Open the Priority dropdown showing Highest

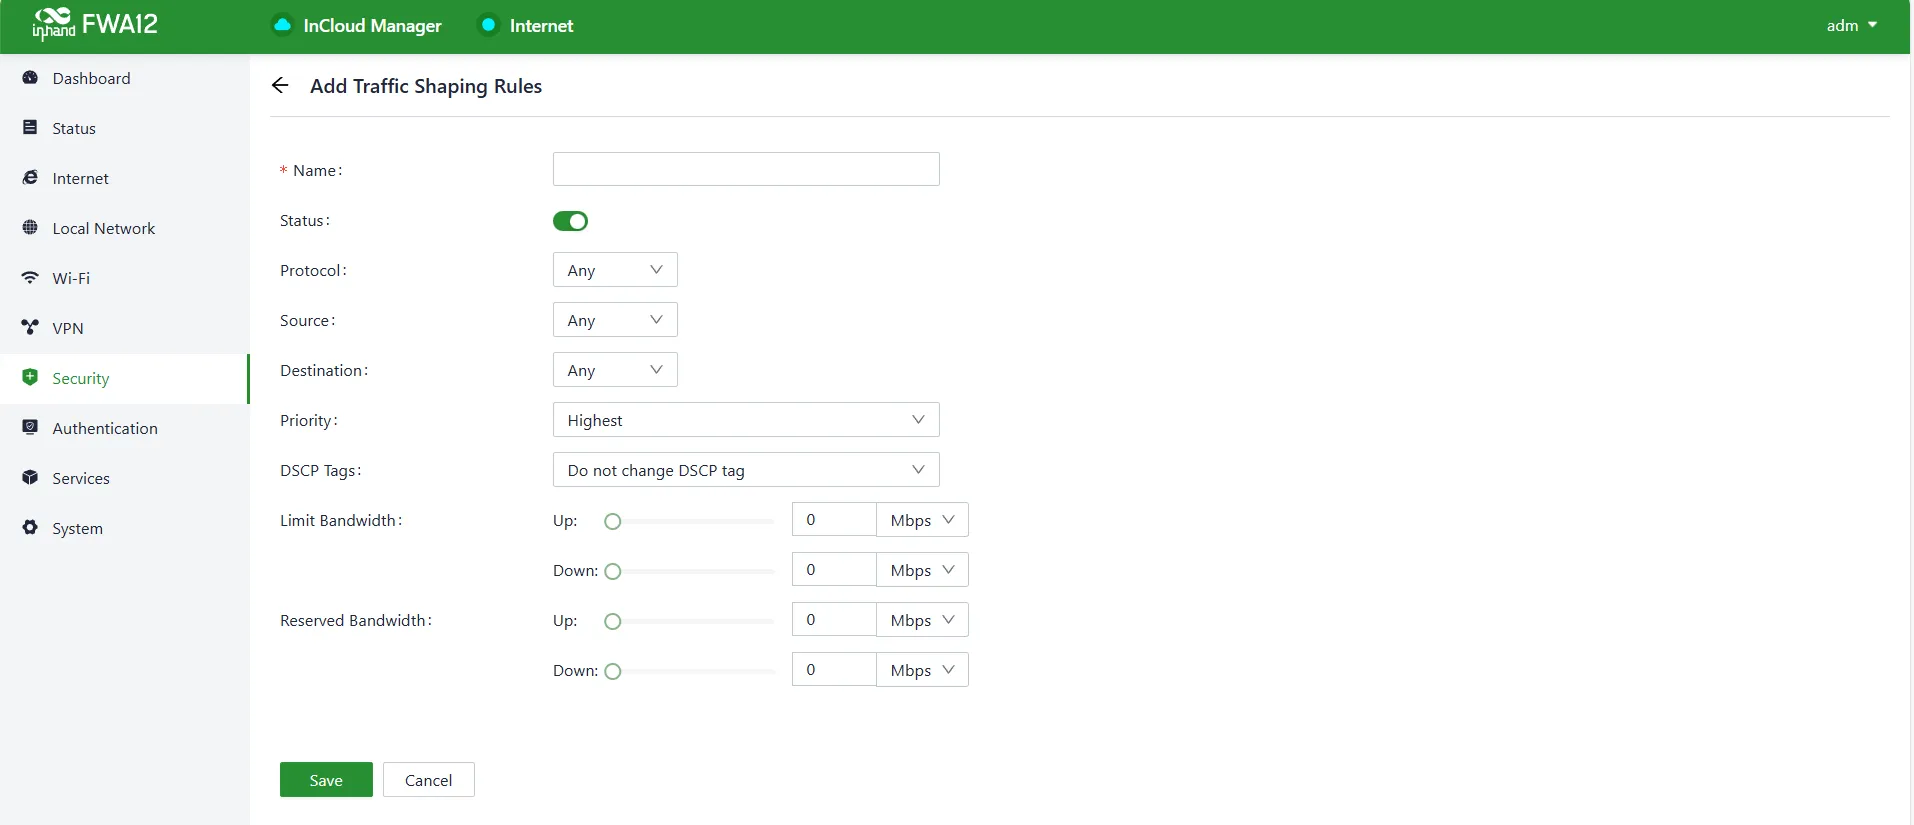click(746, 420)
